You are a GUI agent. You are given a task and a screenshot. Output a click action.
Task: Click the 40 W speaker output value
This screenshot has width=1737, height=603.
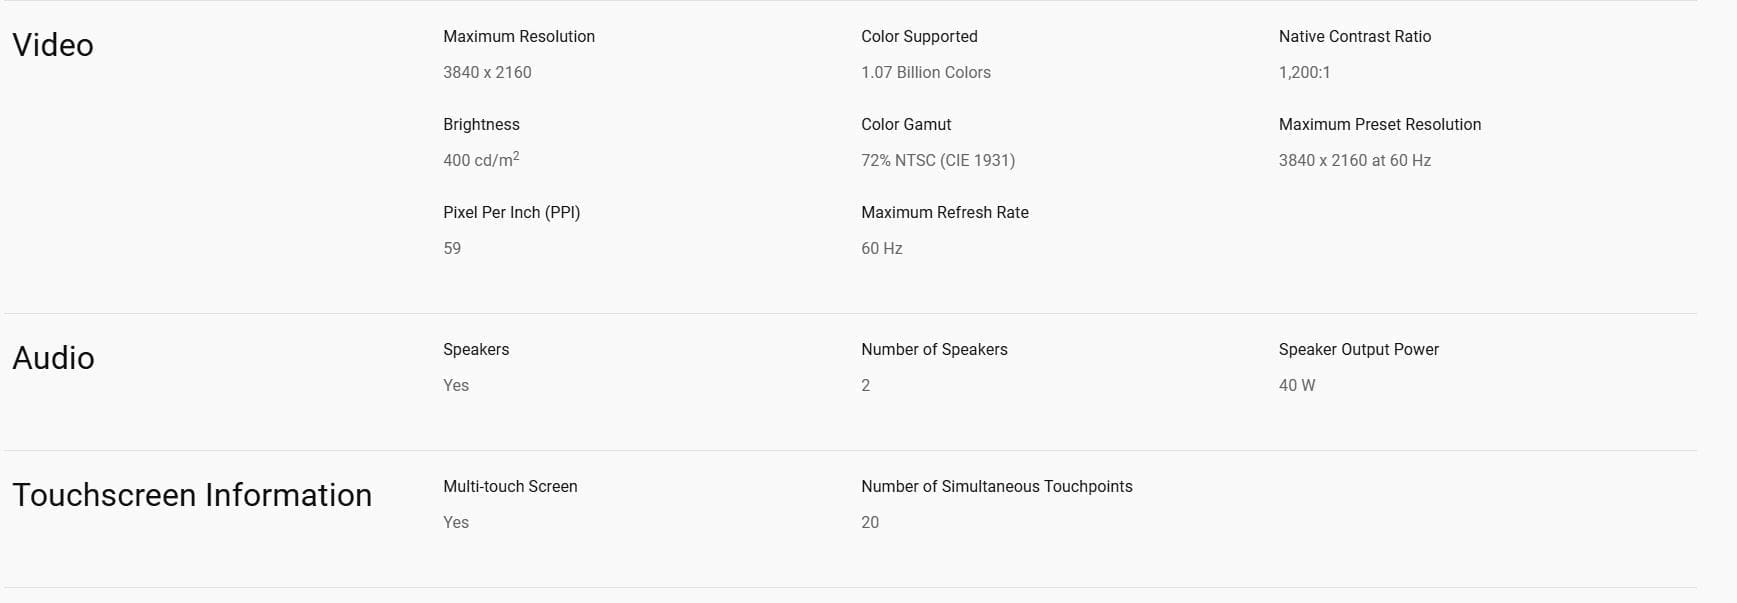[1297, 385]
